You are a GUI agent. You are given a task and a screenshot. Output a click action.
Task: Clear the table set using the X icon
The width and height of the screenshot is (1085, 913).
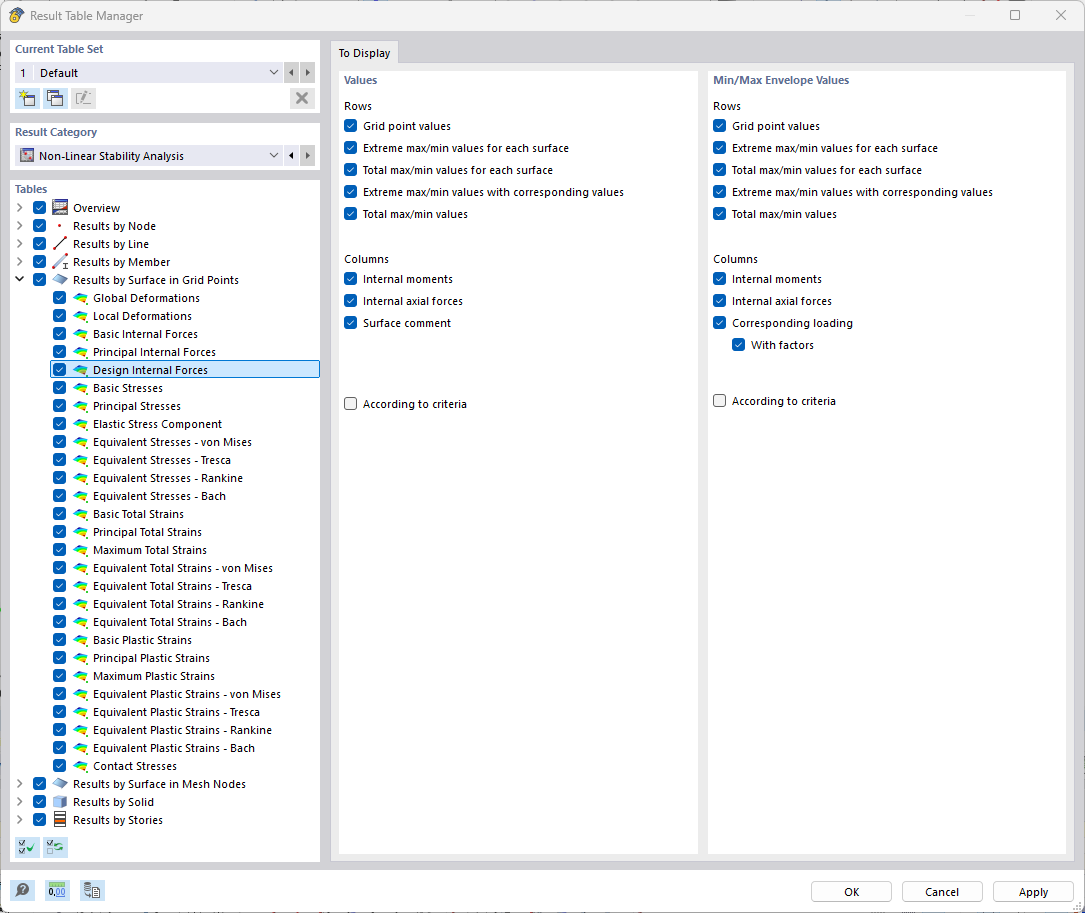coord(302,97)
